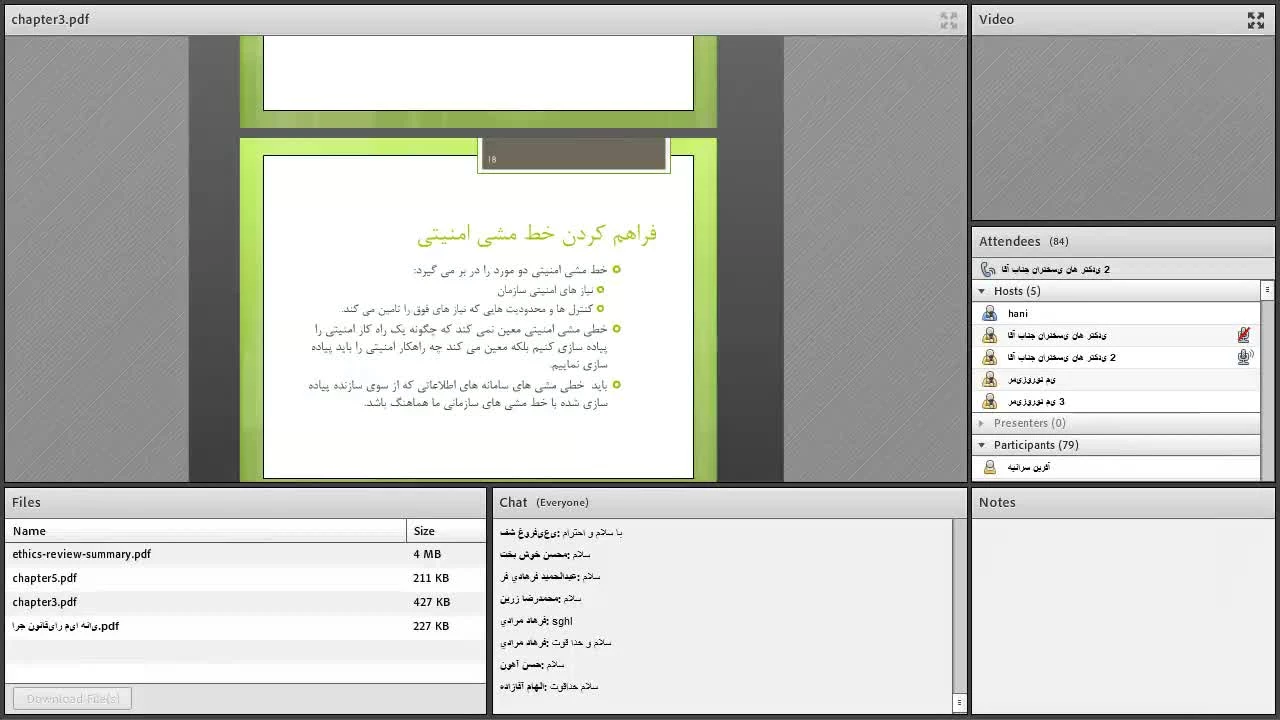
Task: Open the Attendees pod options menu icon
Action: [x=1267, y=290]
